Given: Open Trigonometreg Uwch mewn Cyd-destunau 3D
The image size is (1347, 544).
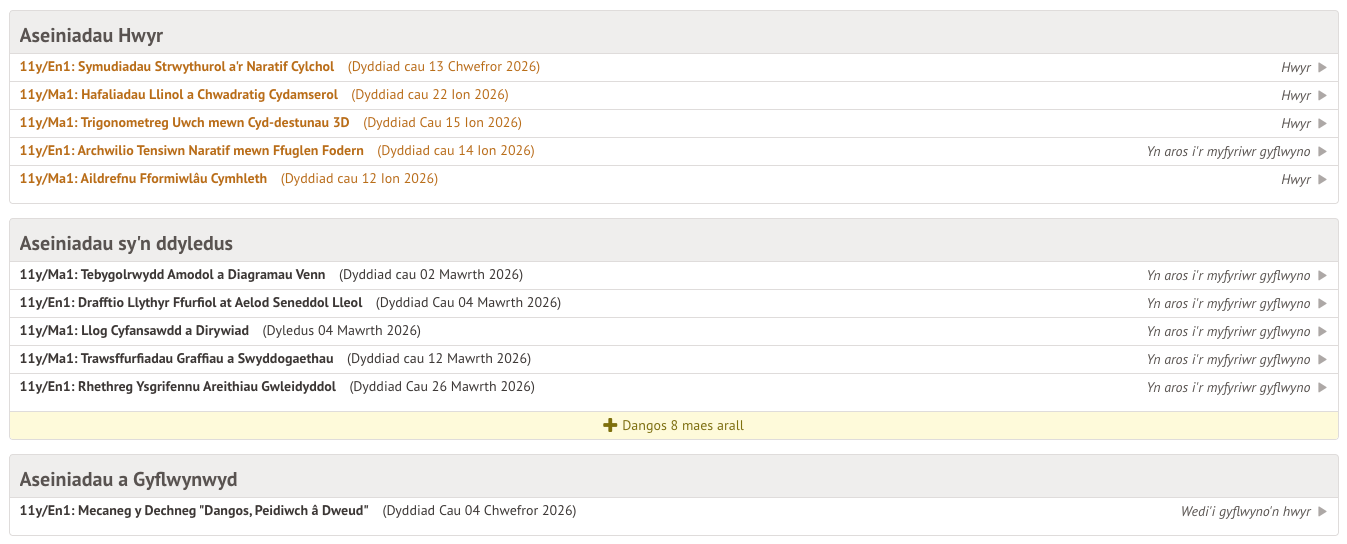Looking at the screenshot, I should [x=185, y=123].
